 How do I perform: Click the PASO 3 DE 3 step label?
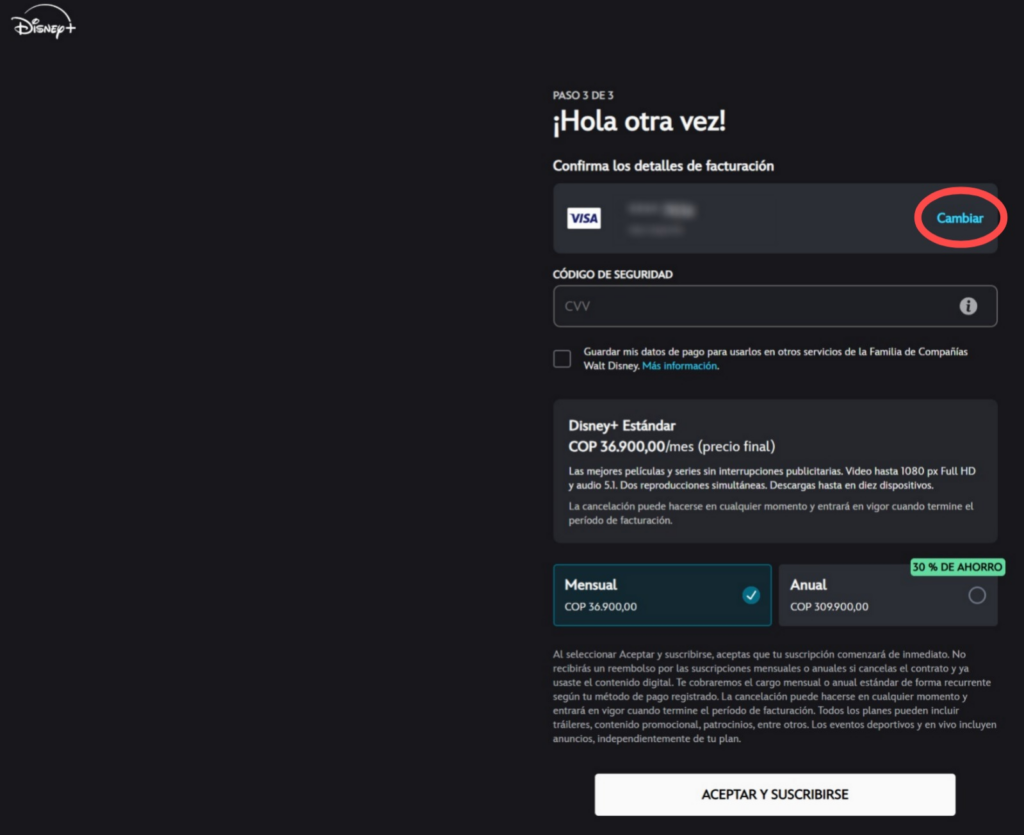[582, 95]
